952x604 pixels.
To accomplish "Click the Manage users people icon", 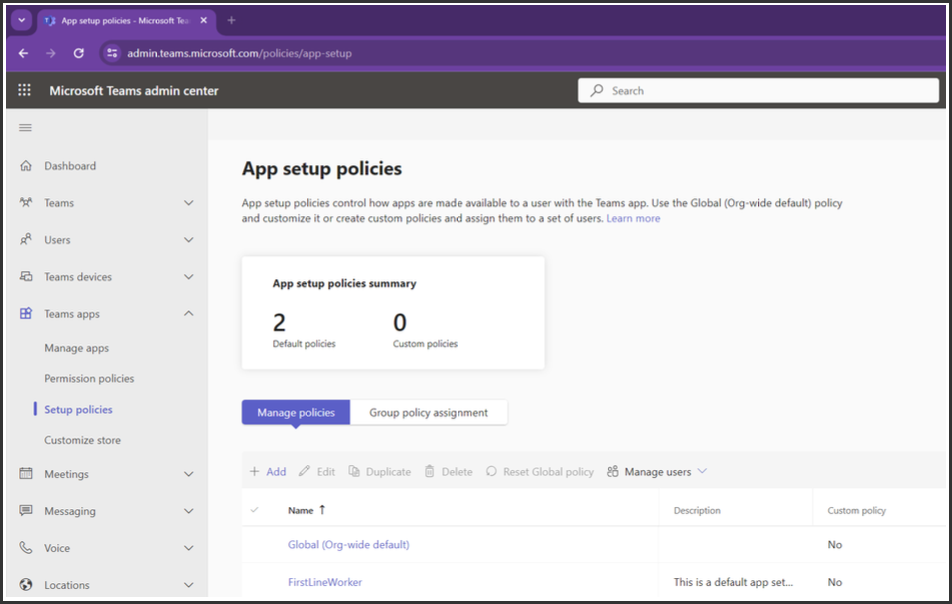I will pyautogui.click(x=613, y=471).
